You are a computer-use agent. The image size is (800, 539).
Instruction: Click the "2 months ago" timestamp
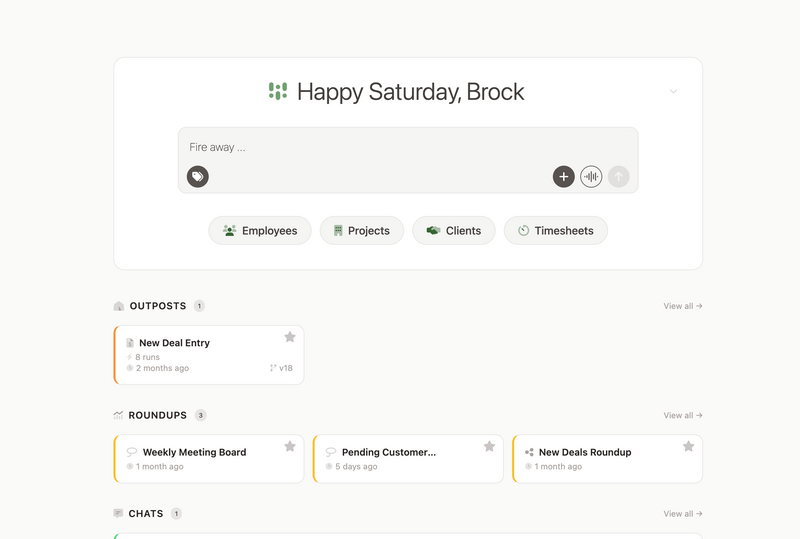(162, 368)
